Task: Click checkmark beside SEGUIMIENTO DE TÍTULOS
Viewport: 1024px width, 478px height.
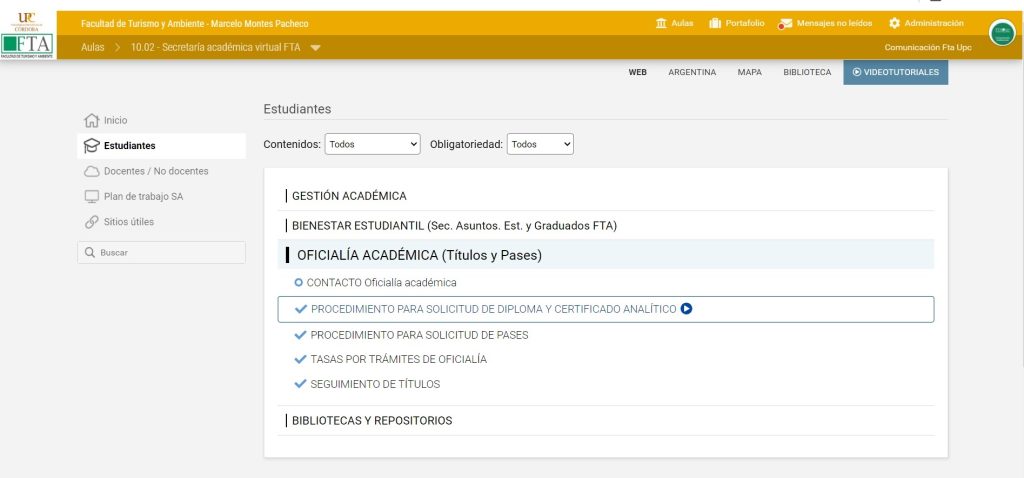Action: coord(300,384)
